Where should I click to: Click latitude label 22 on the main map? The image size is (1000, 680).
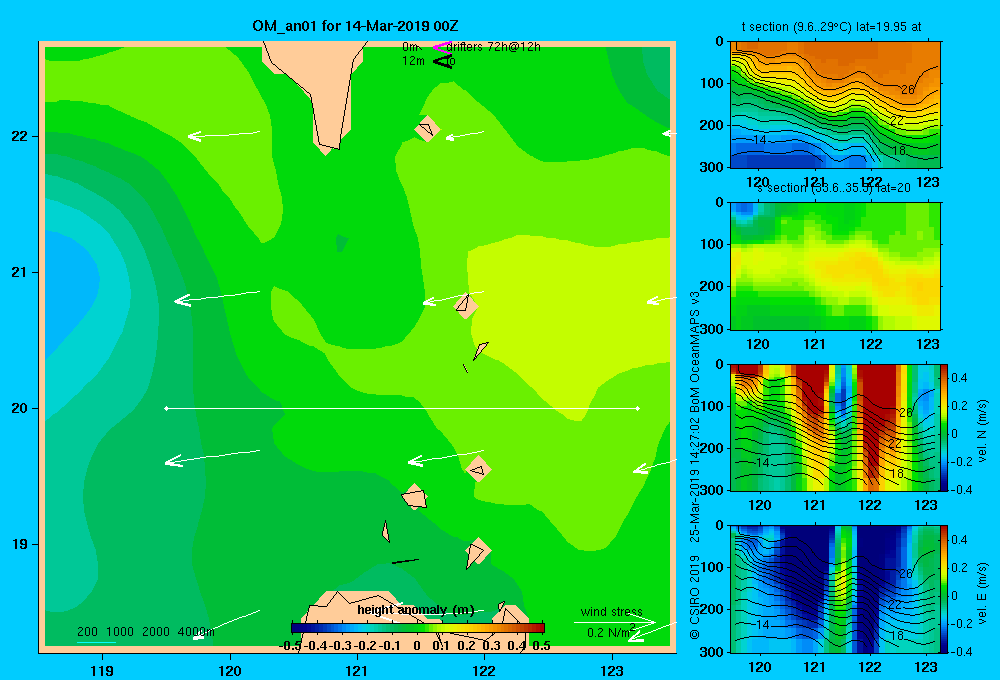pyautogui.click(x=20, y=137)
